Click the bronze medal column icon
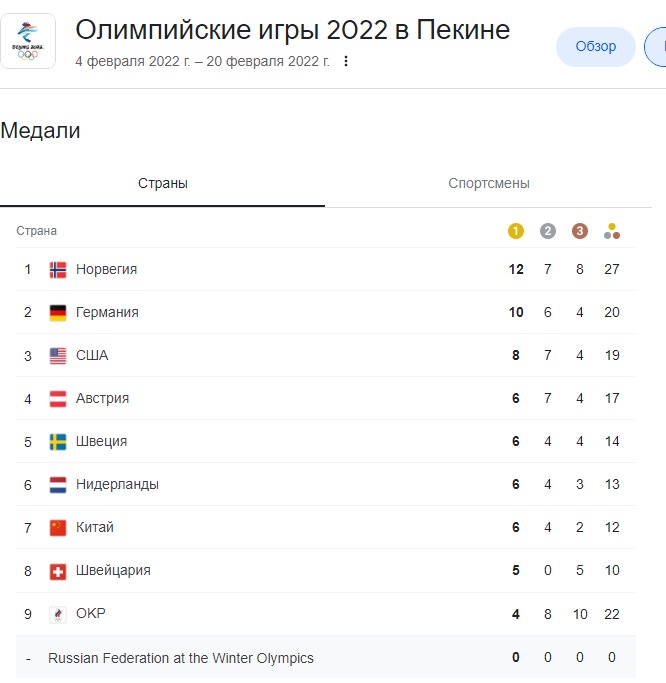Image resolution: width=666 pixels, height=683 pixels. click(x=580, y=232)
